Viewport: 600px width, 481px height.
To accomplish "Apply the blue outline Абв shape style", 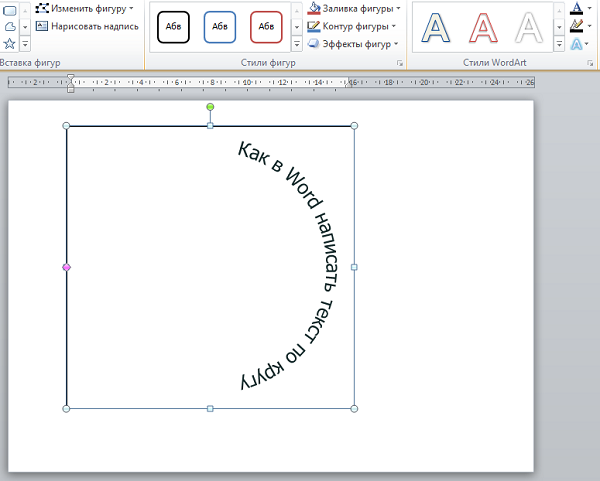I will coord(220,27).
